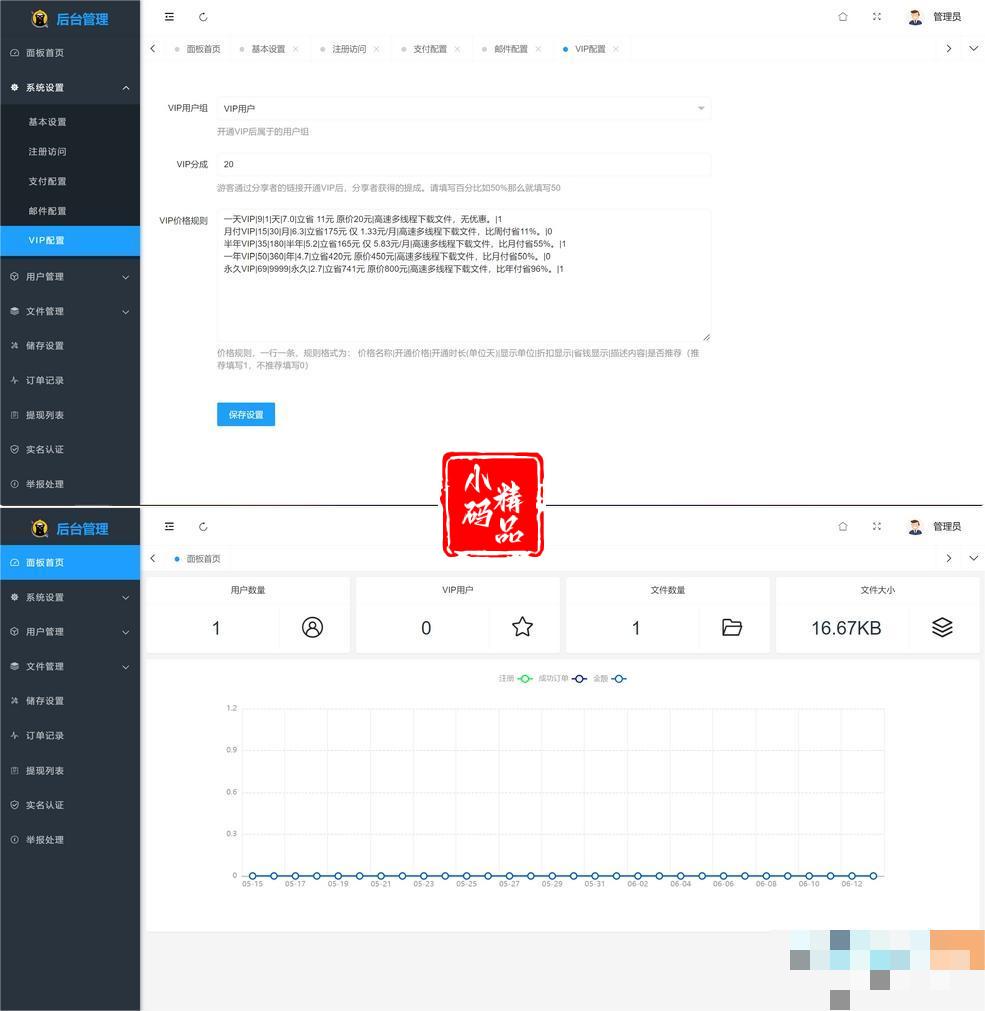Screen dimensions: 985x1011
Task: Open 支付配置 submenu item in sidebar
Action: click(x=70, y=181)
